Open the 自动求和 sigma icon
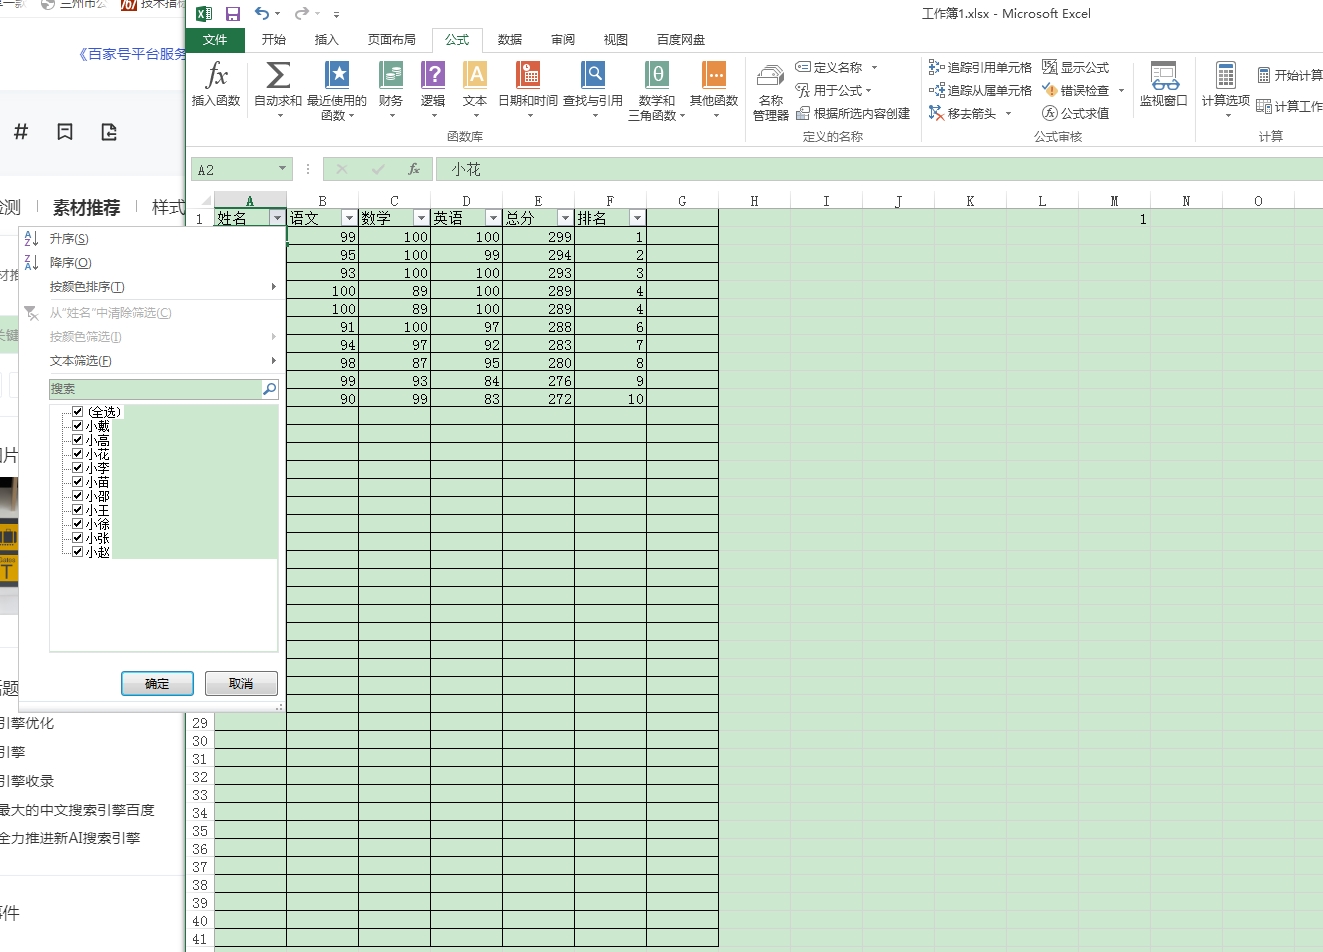The height and width of the screenshot is (952, 1323). (278, 75)
